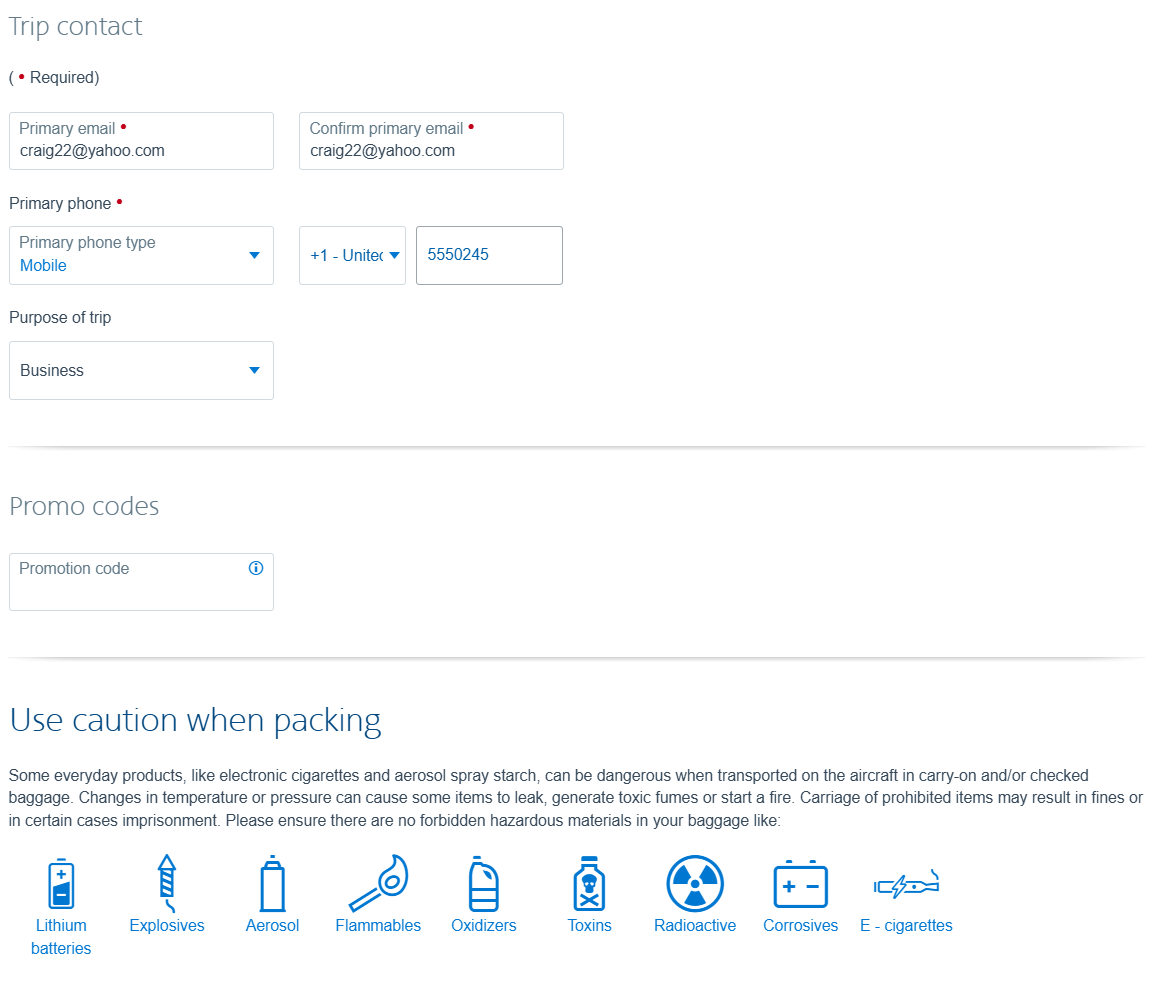Click the Toxins skull bottle icon

[x=589, y=883]
